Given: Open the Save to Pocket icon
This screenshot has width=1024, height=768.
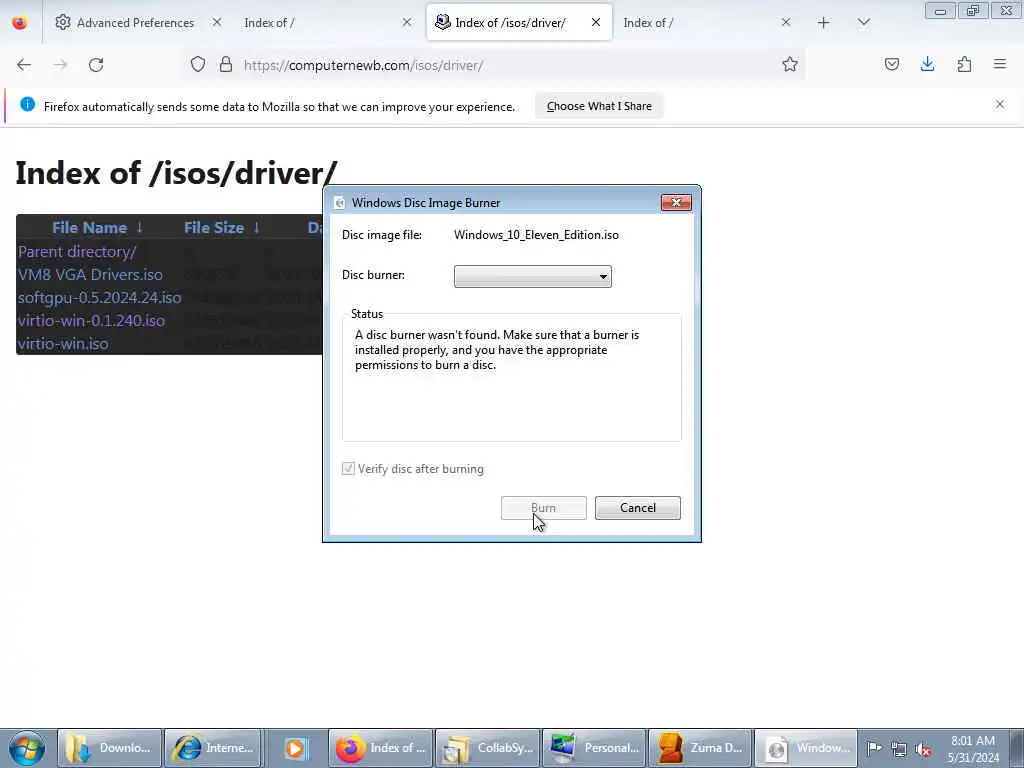Looking at the screenshot, I should click(x=892, y=64).
